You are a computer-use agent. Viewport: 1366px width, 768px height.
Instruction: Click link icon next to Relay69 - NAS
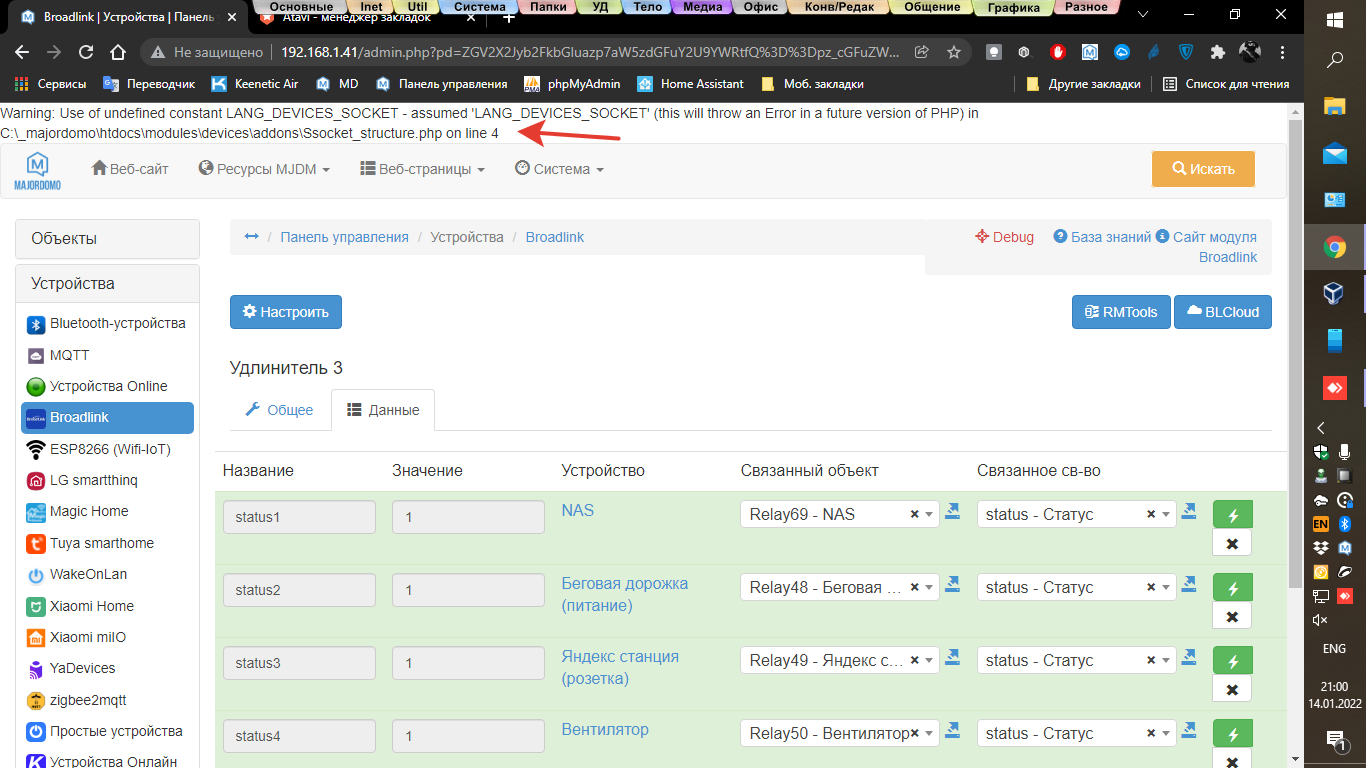pyautogui.click(x=952, y=512)
